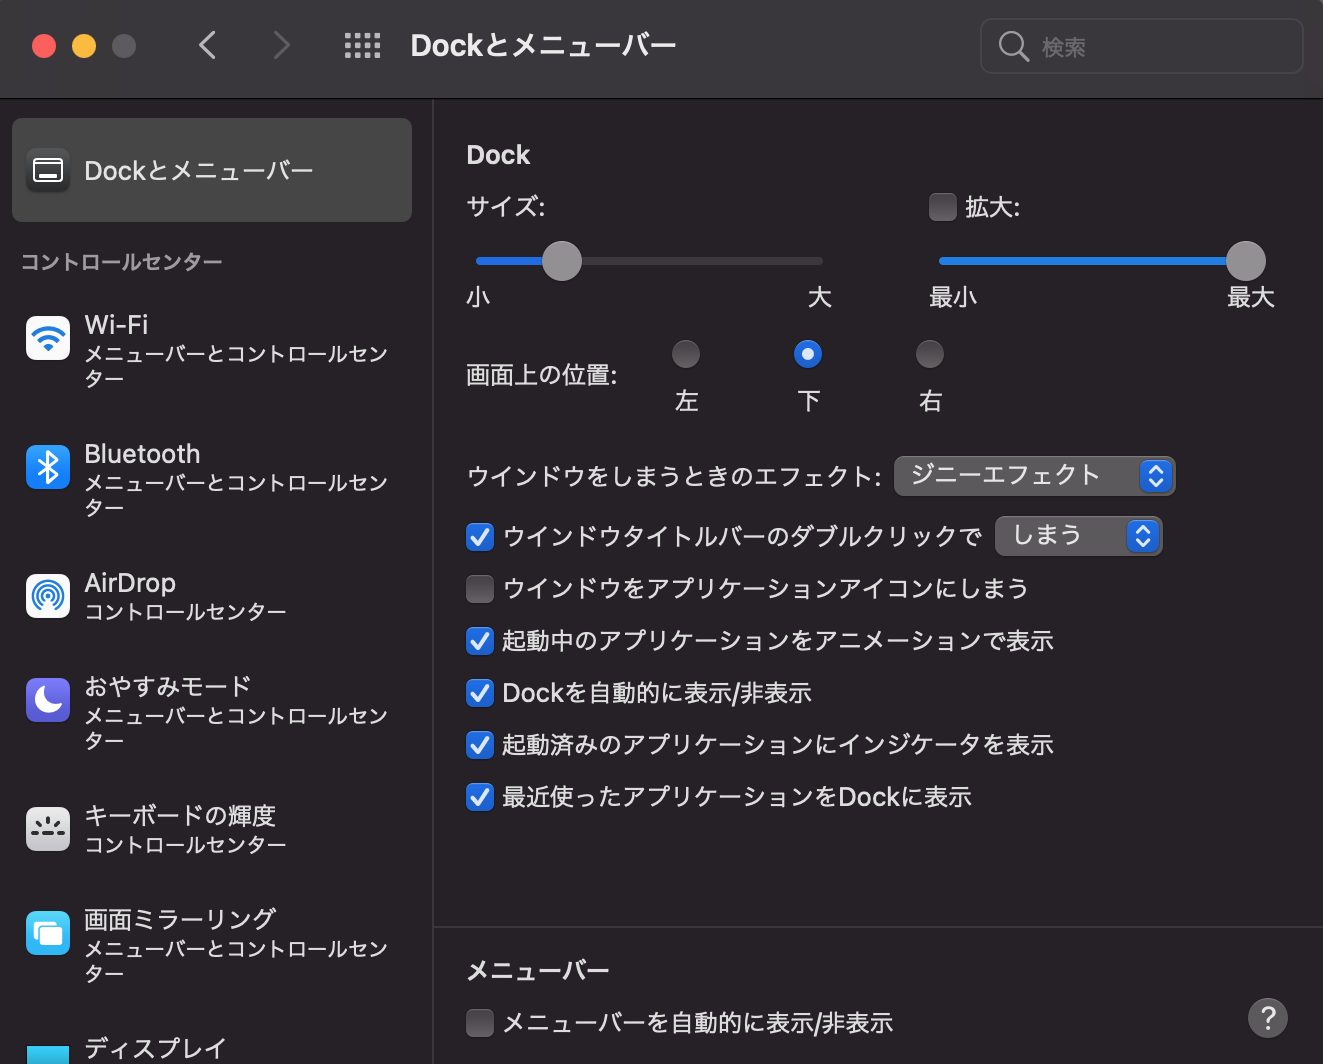The height and width of the screenshot is (1064, 1323).
Task: Click the おやすみモード moon icon
Action: click(x=48, y=700)
